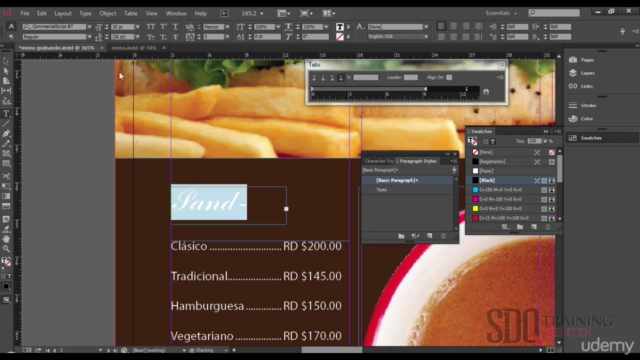640x360 pixels.
Task: Open the kerning Metrics dropdown
Action: [227, 27]
